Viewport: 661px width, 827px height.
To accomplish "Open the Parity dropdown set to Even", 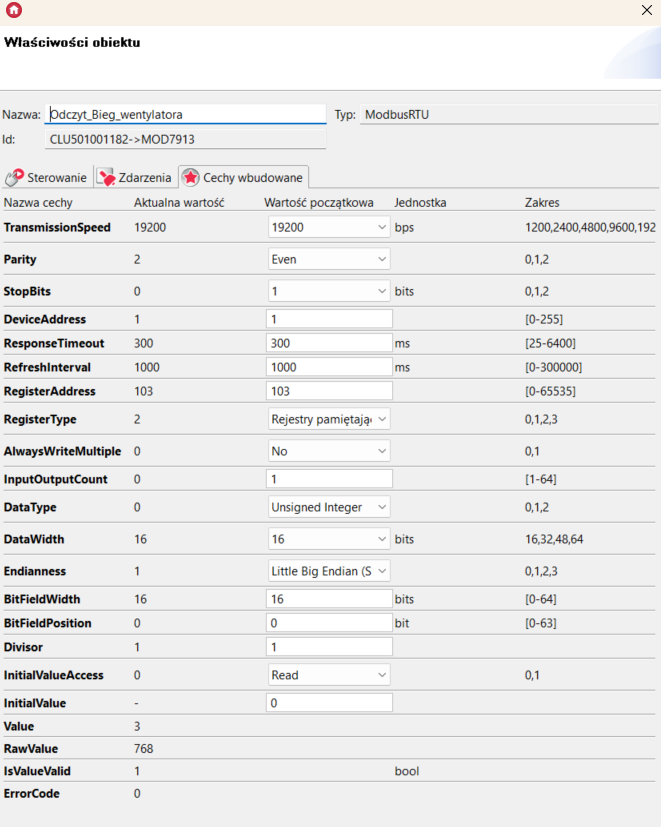I will [x=328, y=259].
